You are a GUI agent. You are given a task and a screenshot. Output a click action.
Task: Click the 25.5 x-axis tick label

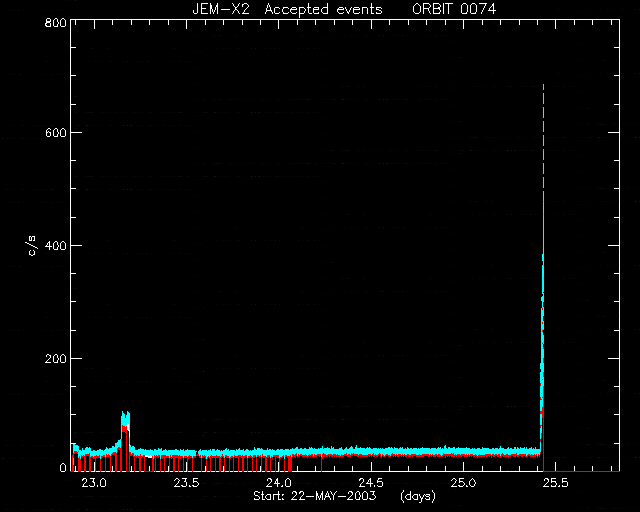(x=556, y=483)
